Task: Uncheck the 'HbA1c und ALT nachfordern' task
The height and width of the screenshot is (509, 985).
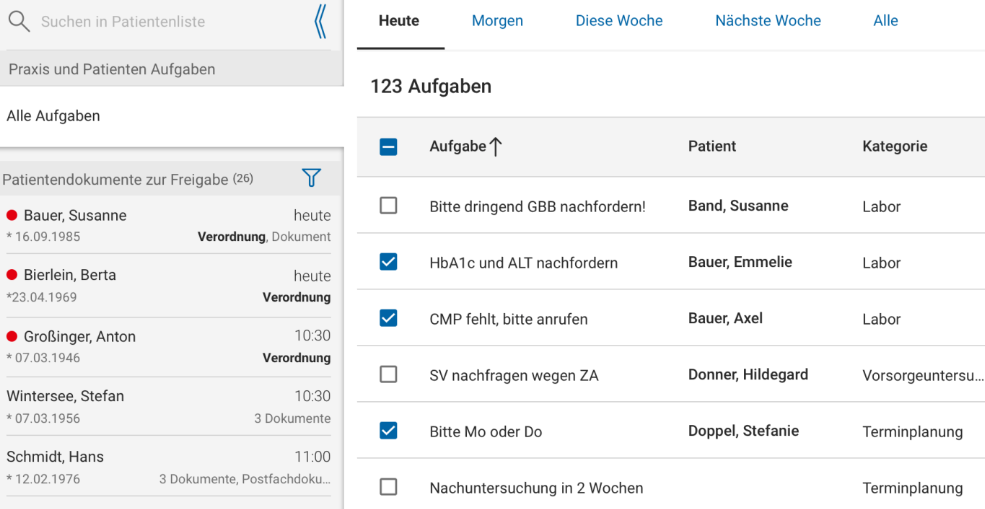Action: point(389,262)
